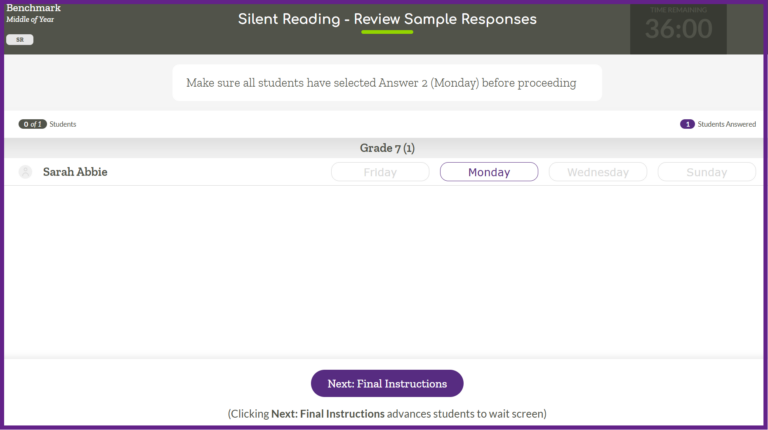Choose the Wednesday answer option
768x430 pixels.
(598, 172)
